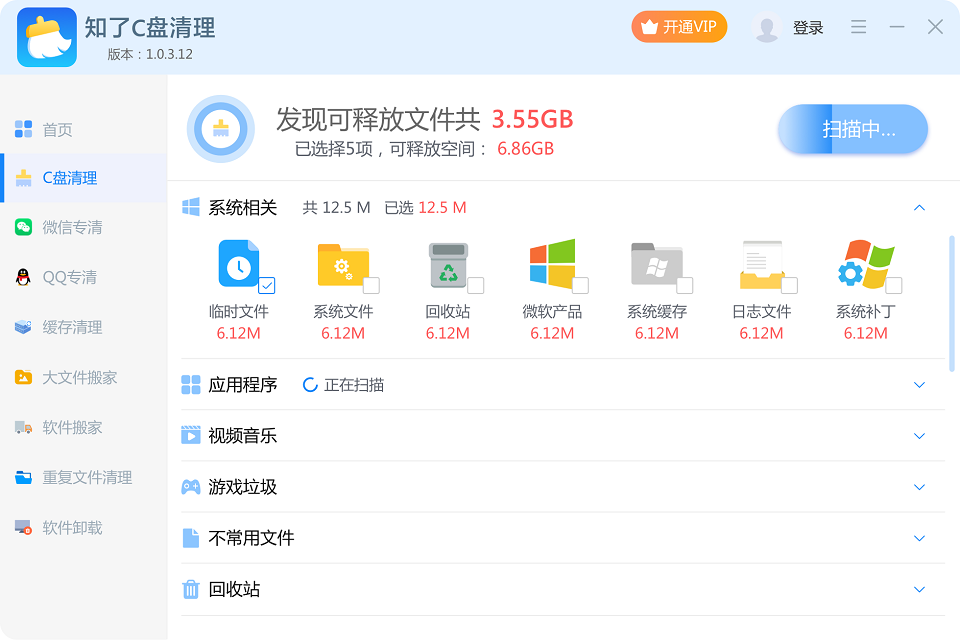Click the 不常用文件 section title

pos(251,538)
